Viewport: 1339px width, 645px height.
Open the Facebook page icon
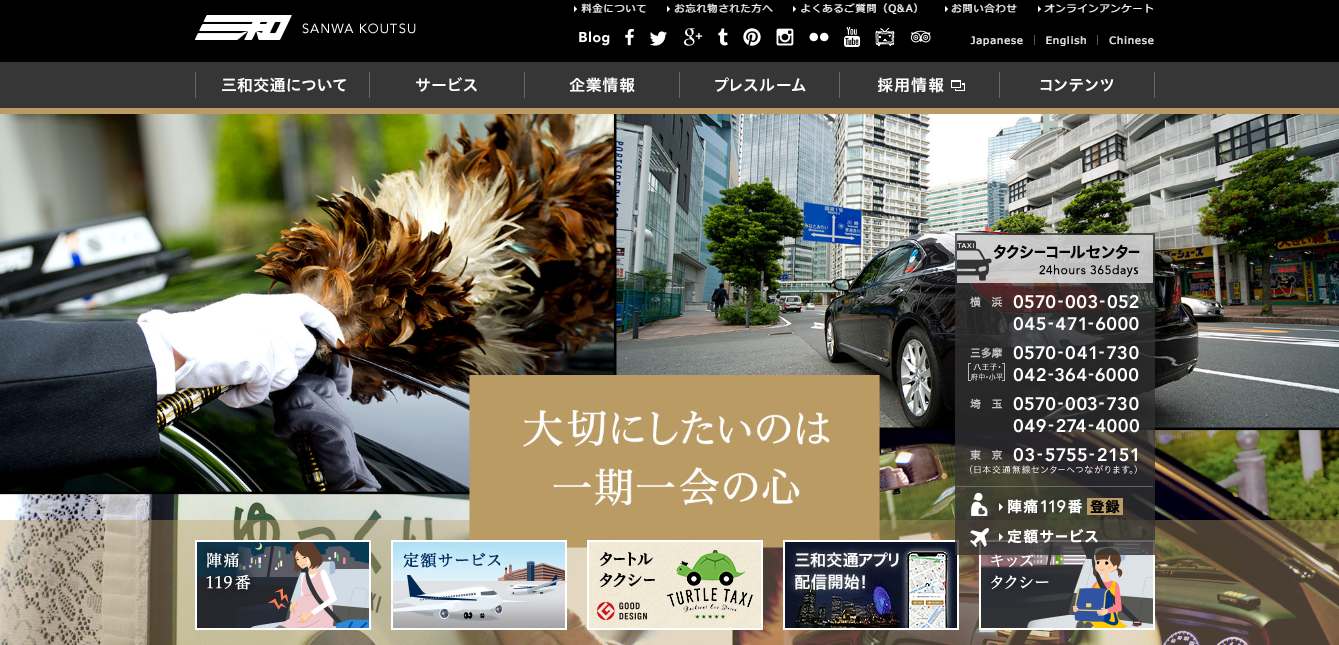click(x=629, y=38)
